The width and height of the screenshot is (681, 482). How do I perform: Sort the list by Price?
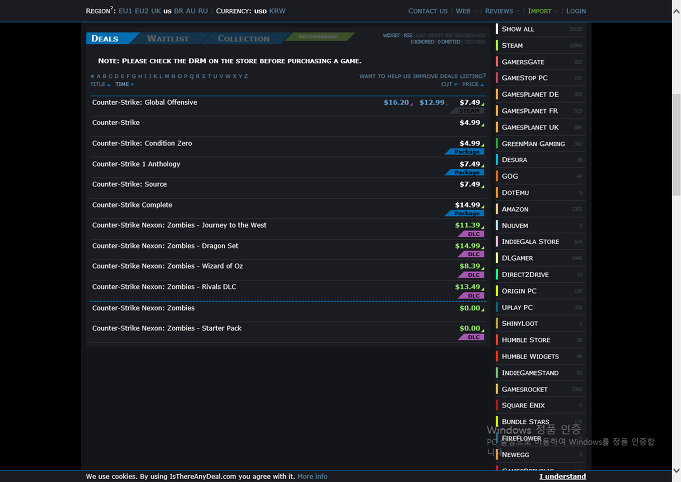(x=473, y=84)
